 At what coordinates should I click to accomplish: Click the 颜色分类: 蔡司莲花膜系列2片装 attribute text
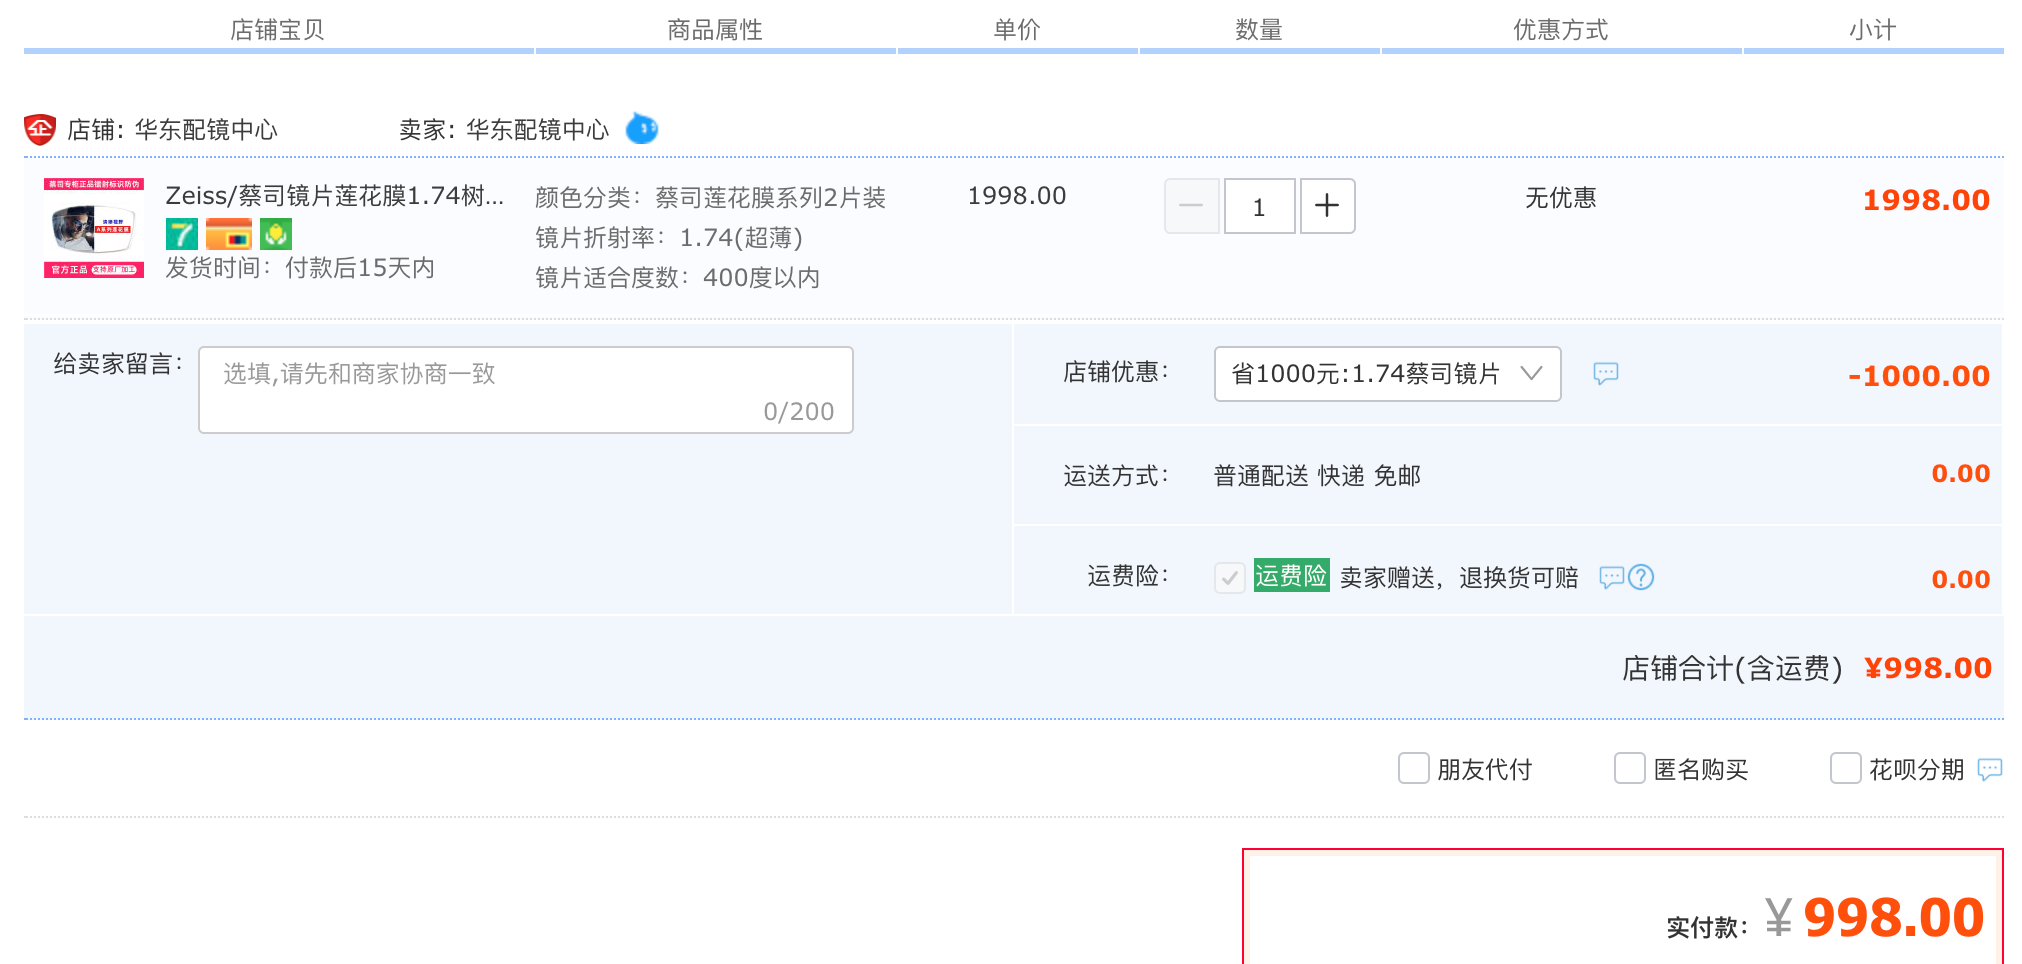point(711,198)
